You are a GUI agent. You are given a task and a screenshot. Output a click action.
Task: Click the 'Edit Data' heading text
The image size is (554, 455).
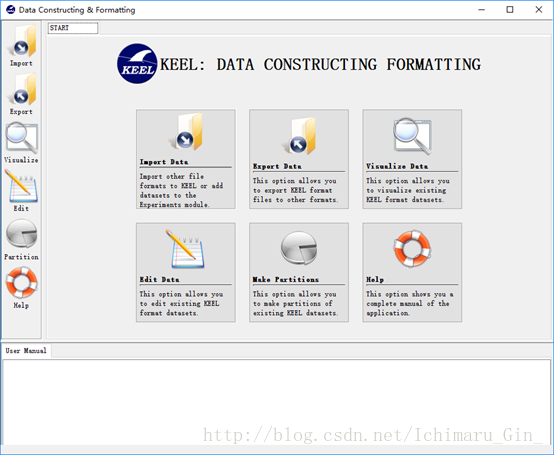tap(159, 279)
